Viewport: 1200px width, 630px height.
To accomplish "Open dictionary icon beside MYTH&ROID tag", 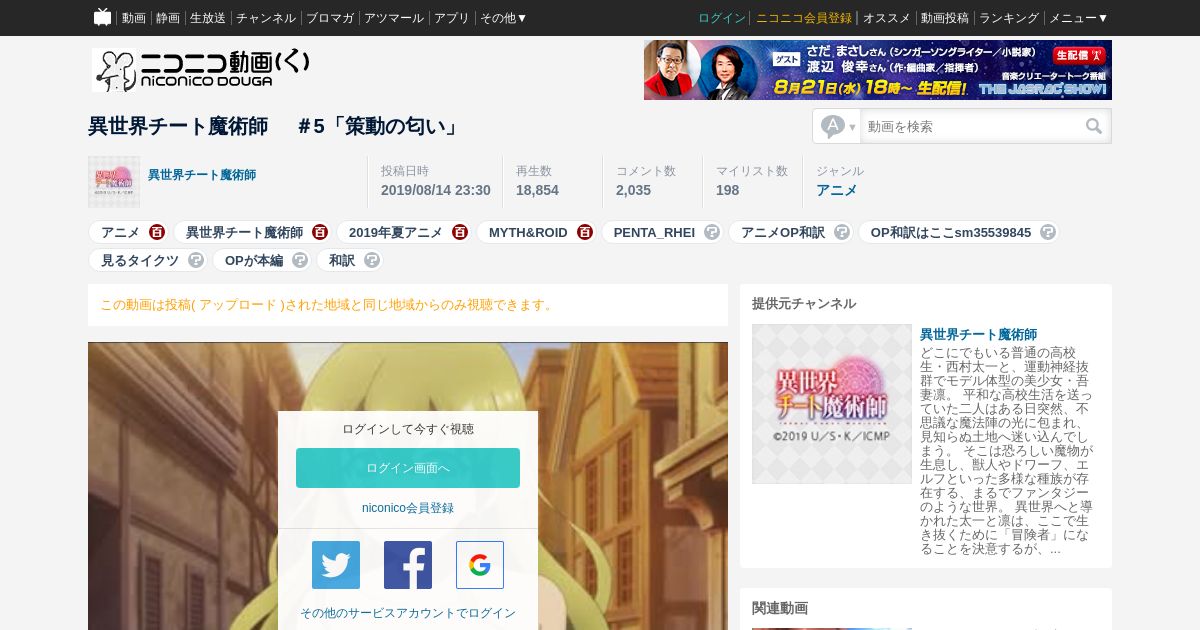I will [x=585, y=232].
